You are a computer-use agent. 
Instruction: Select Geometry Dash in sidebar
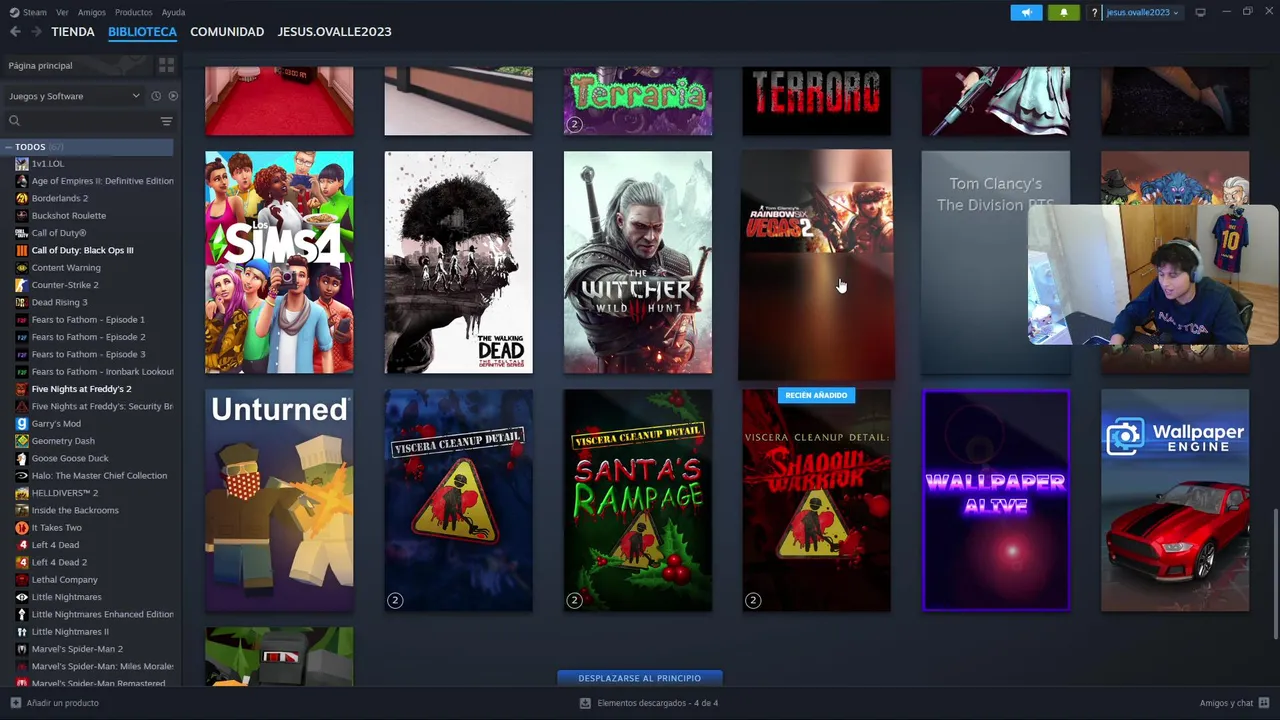[63, 441]
